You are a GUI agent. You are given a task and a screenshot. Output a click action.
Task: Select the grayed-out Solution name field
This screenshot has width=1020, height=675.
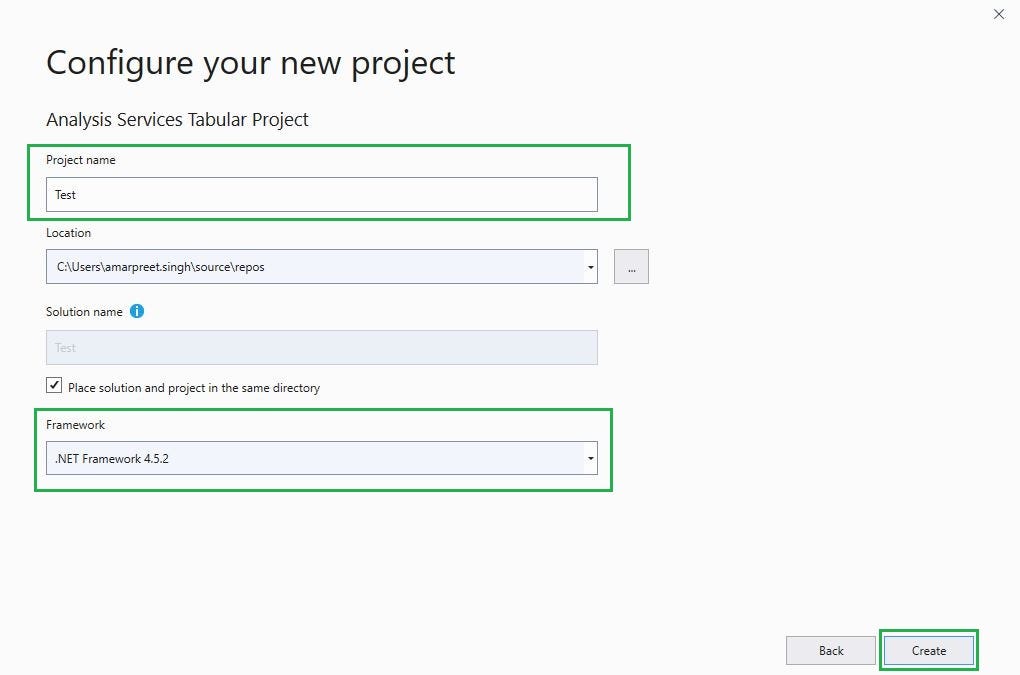(320, 347)
